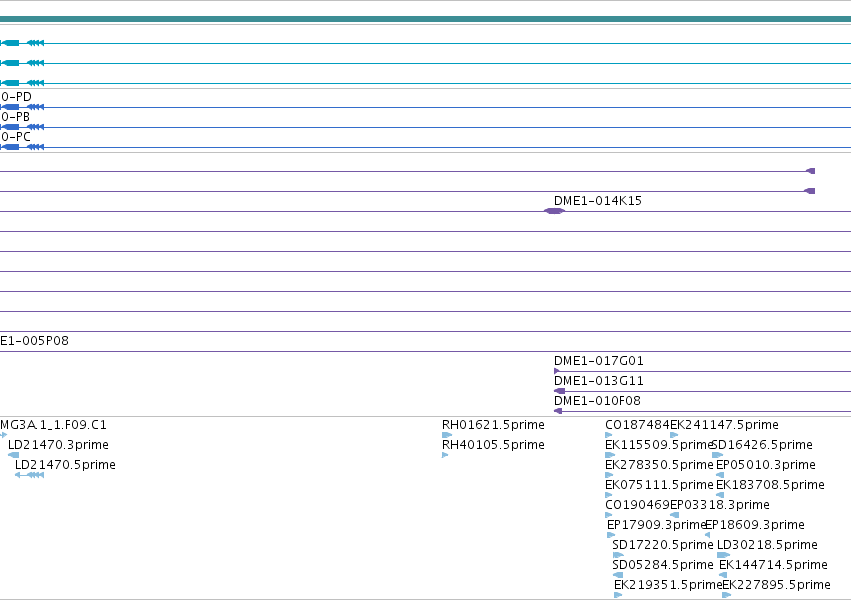Viewport: 851px width, 600px height.
Task: Select the EK227895.5prime EST label
Action: pyautogui.click(x=776, y=585)
